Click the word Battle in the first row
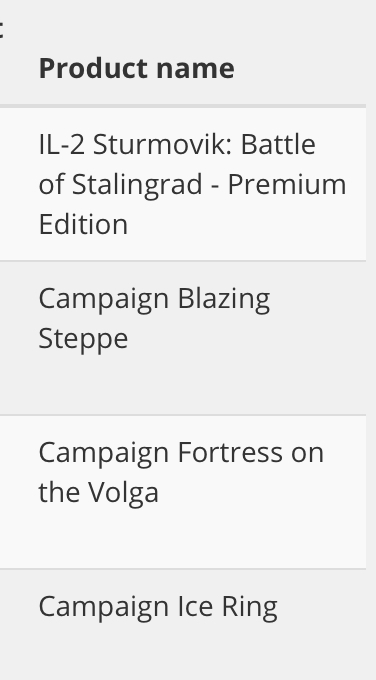The width and height of the screenshot is (376, 680). coord(278,144)
